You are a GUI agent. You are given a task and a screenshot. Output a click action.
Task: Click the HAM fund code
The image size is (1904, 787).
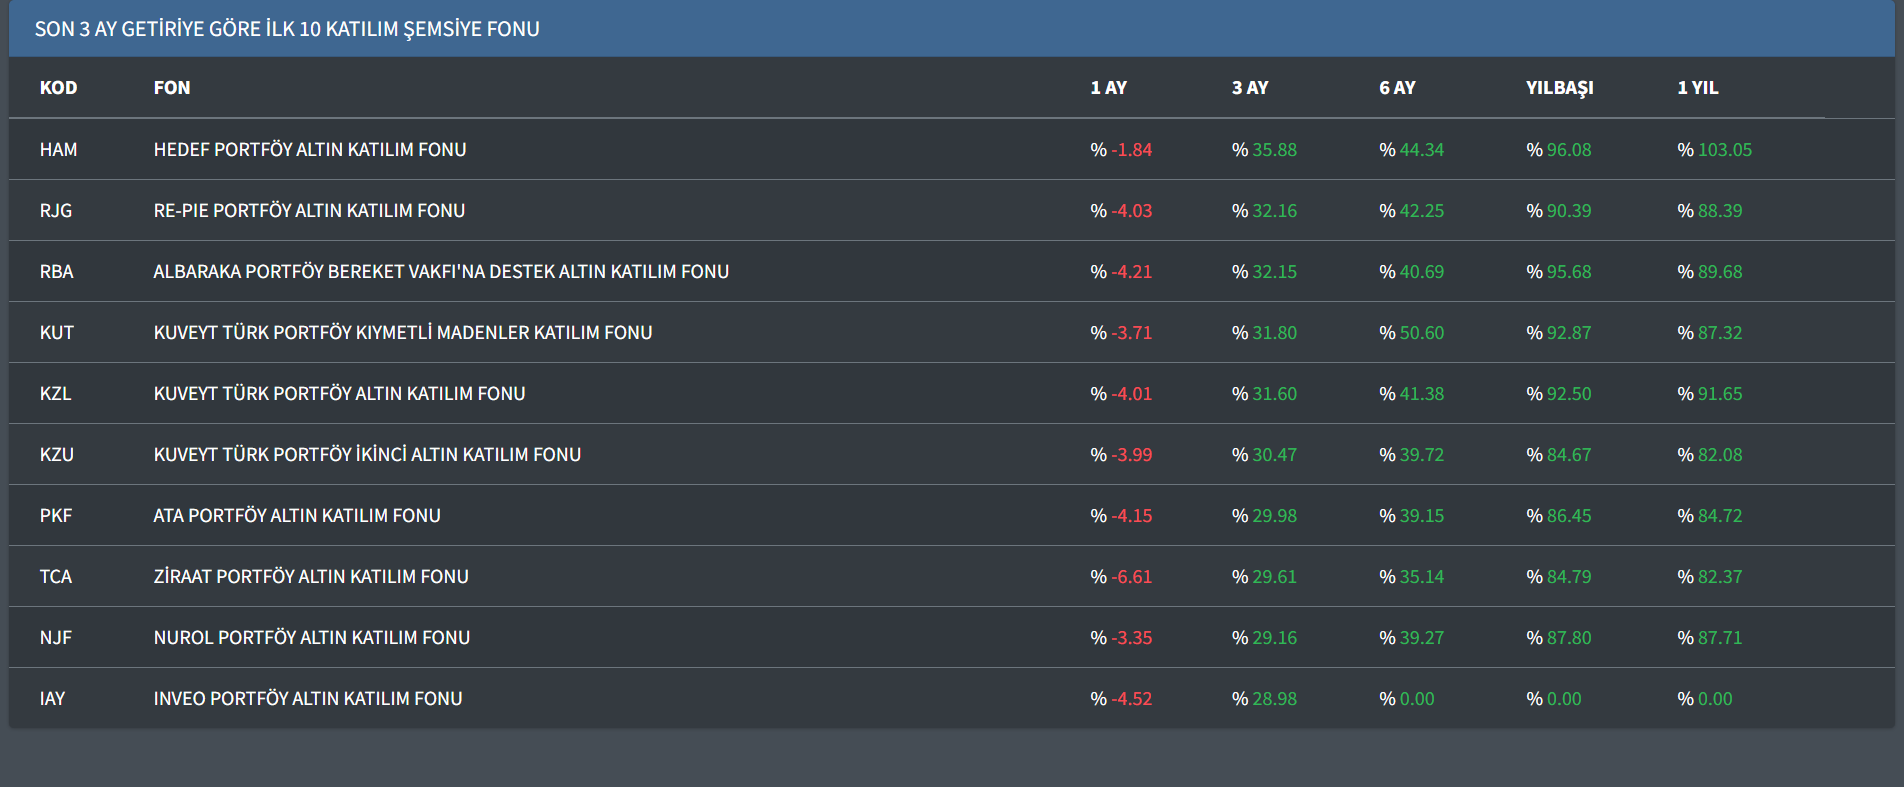58,150
